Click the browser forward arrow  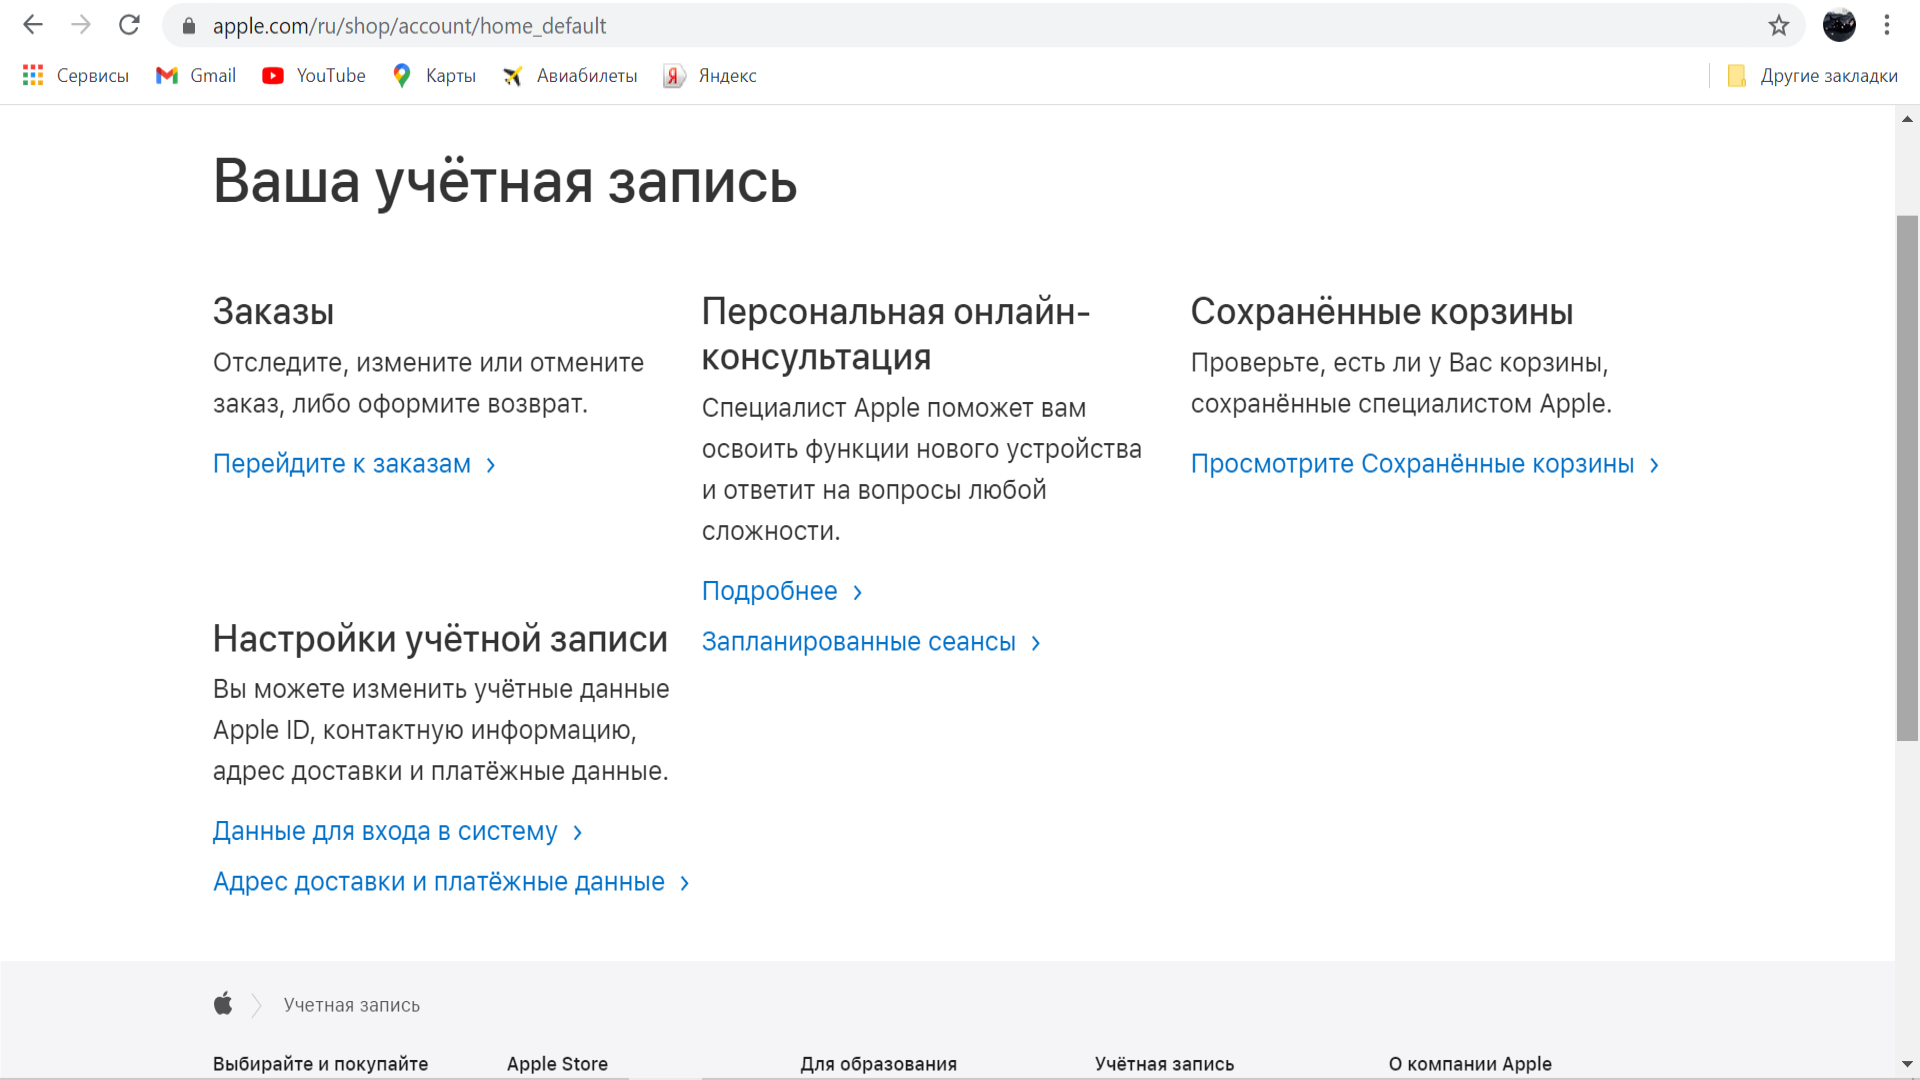coord(81,25)
